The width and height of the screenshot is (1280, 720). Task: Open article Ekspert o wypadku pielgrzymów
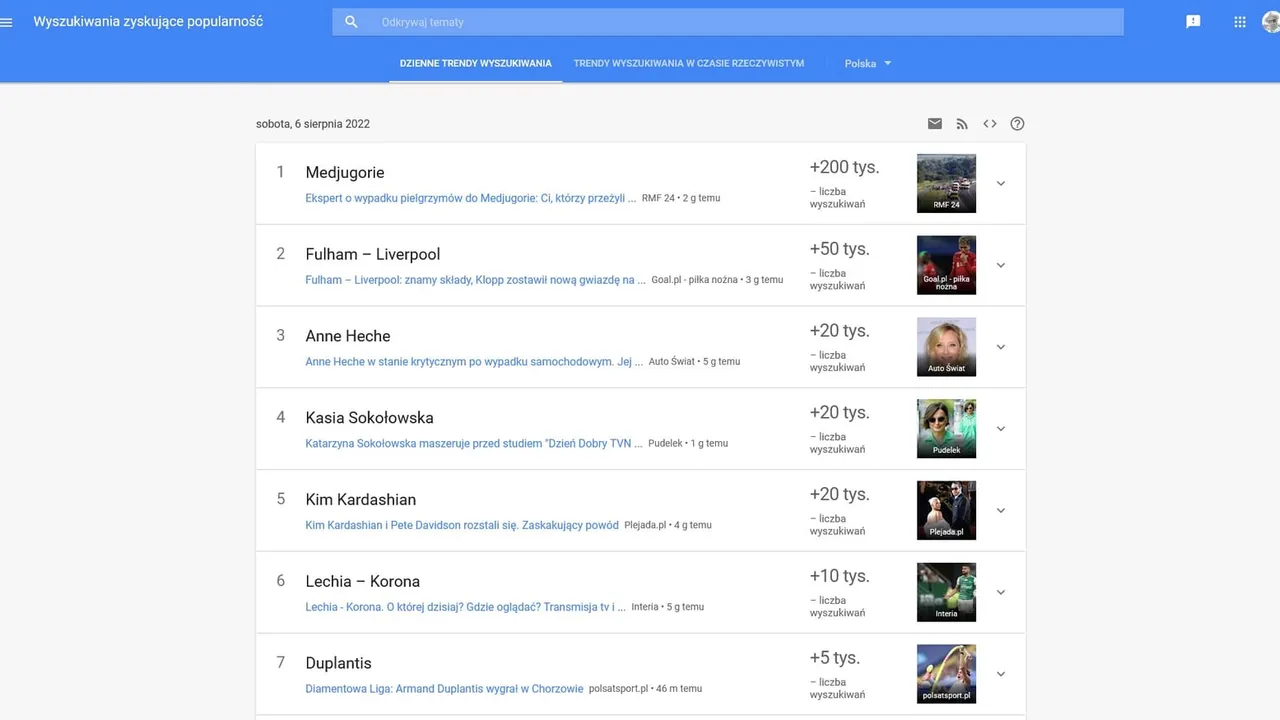pos(471,198)
